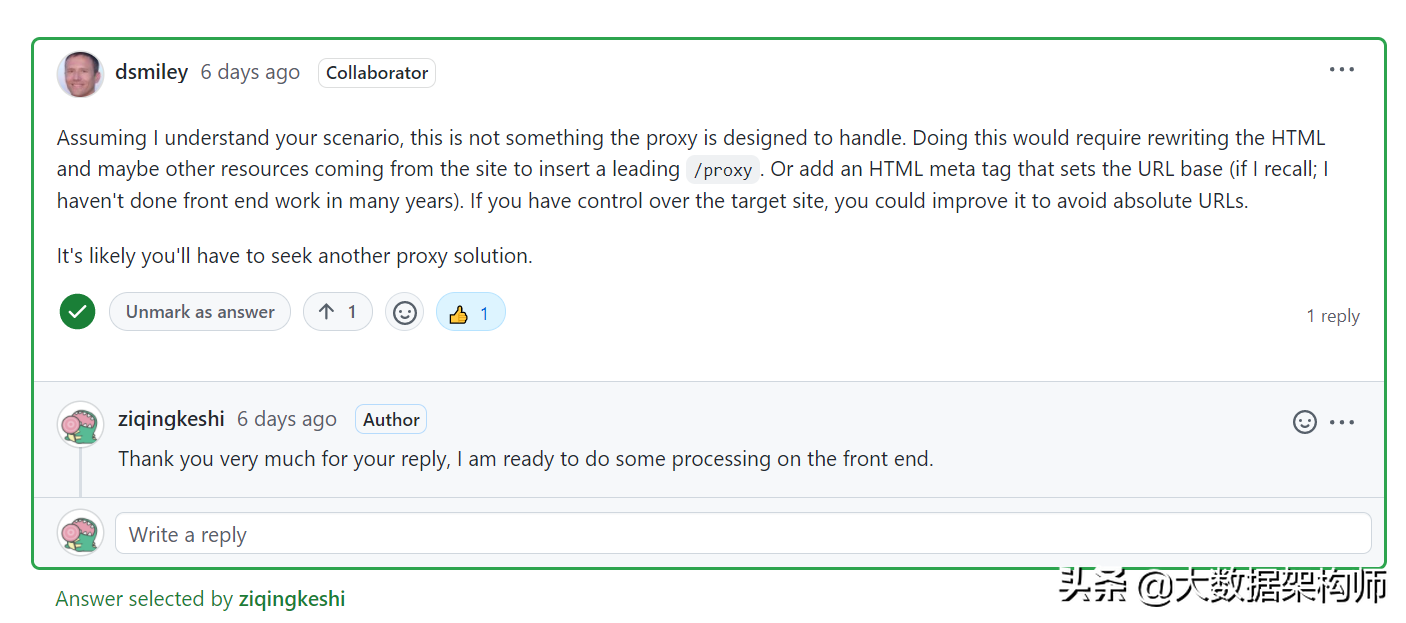Toggle the thumbs up reaction
This screenshot has height=623, width=1406.
coord(470,313)
